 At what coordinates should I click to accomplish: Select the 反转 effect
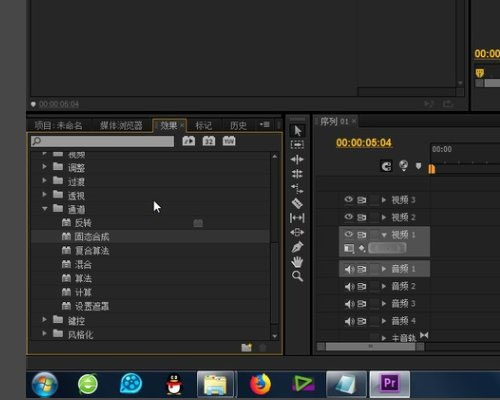coord(83,223)
